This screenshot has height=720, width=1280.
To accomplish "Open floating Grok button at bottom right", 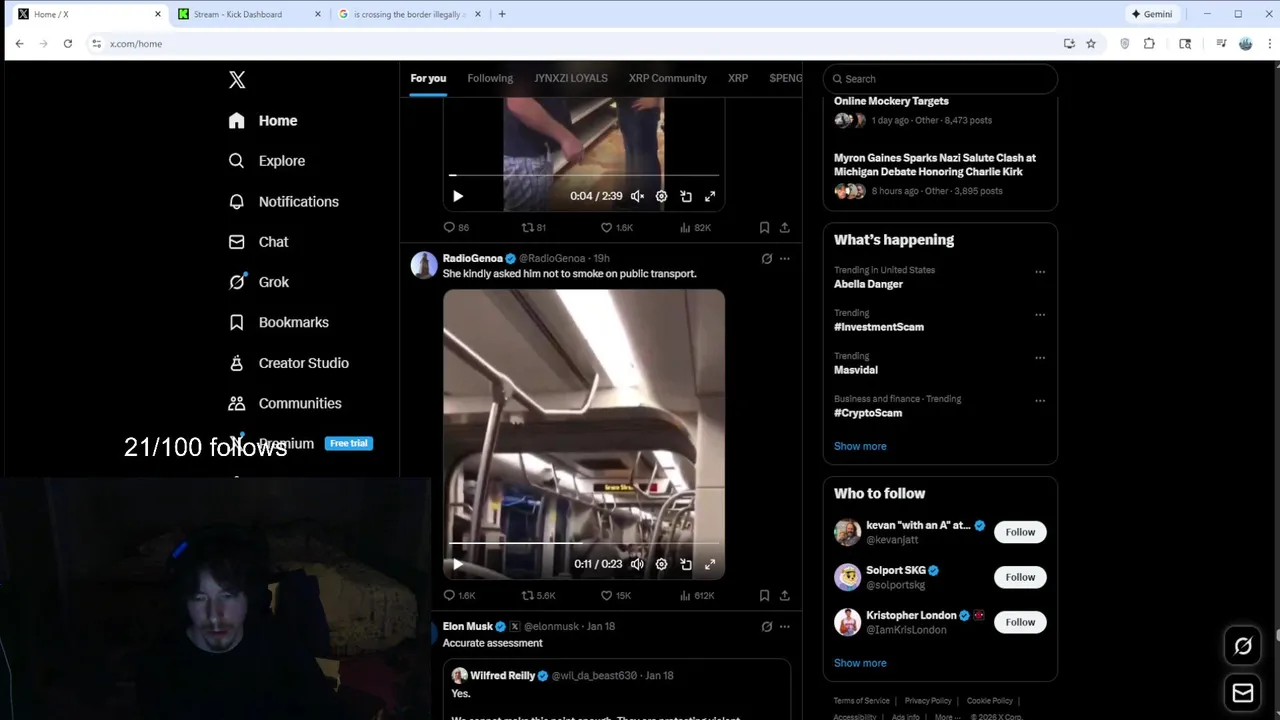I will [x=1243, y=646].
